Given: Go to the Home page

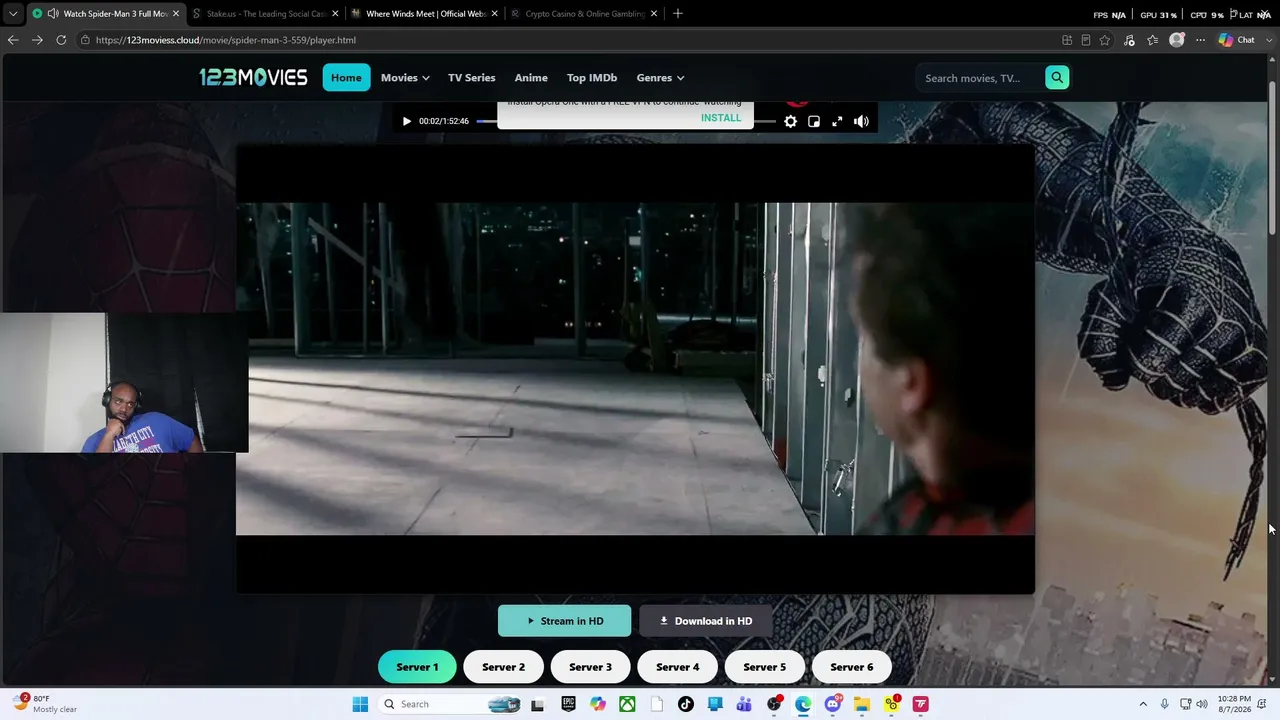Looking at the screenshot, I should (346, 78).
